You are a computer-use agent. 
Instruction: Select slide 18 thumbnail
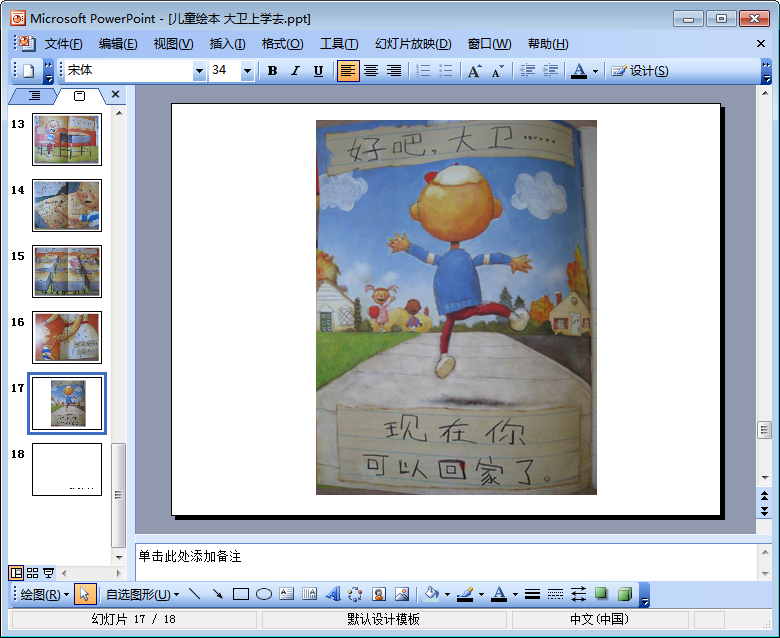pyautogui.click(x=67, y=469)
